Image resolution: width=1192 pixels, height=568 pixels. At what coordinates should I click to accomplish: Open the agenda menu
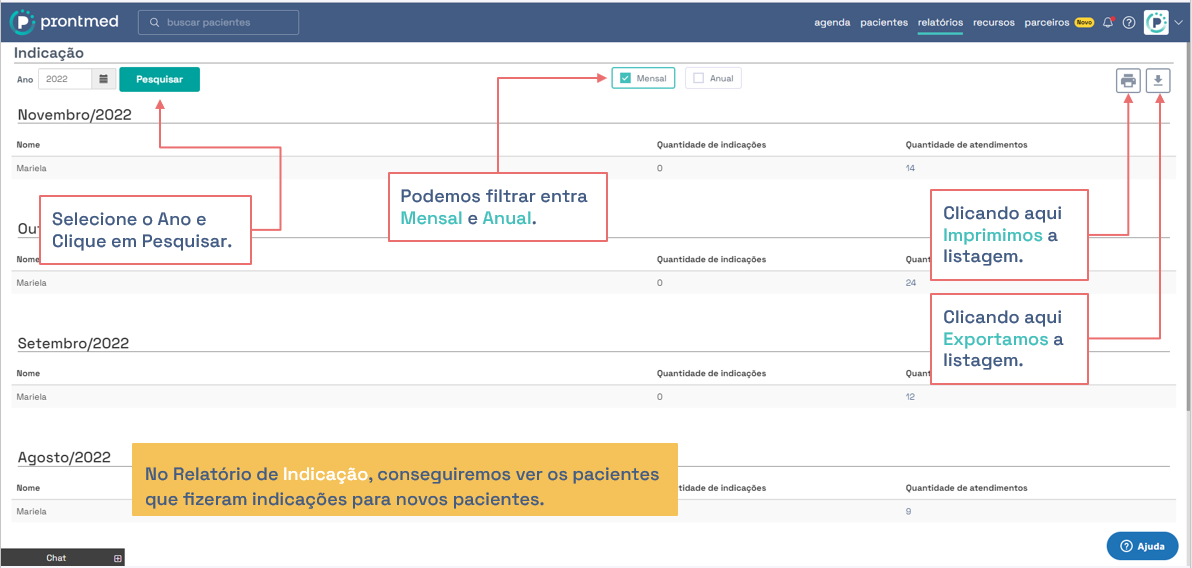click(832, 22)
